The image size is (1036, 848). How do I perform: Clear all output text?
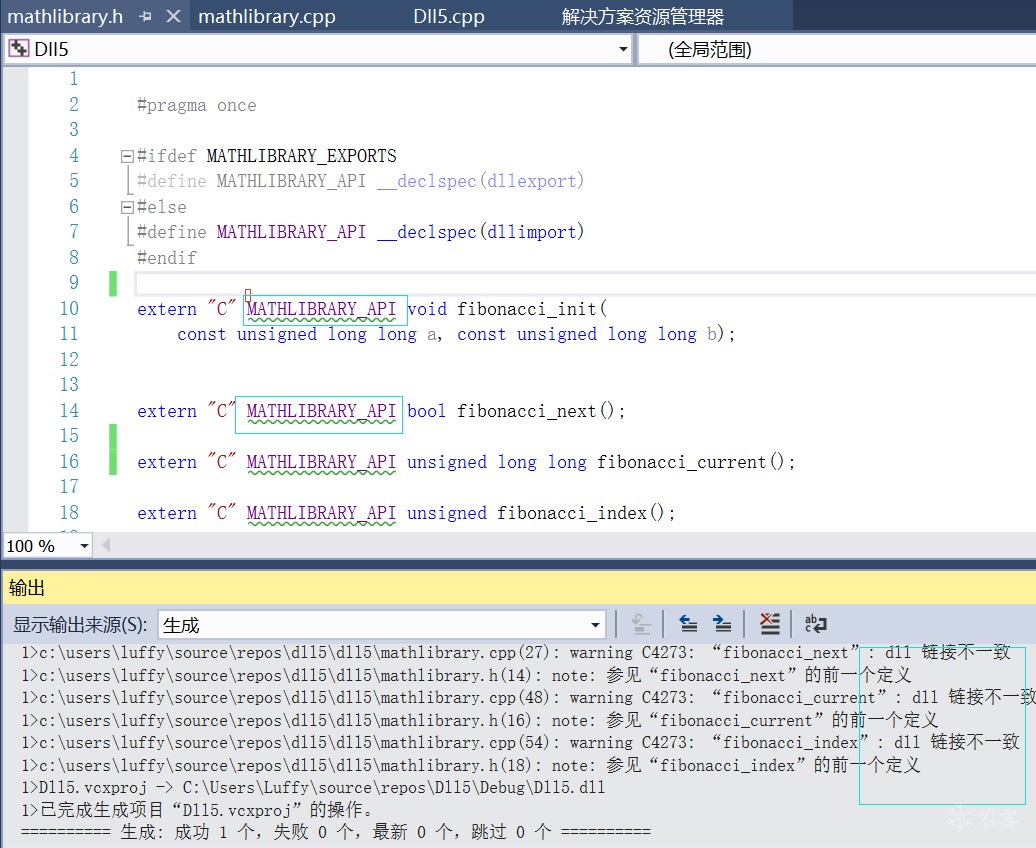point(769,624)
